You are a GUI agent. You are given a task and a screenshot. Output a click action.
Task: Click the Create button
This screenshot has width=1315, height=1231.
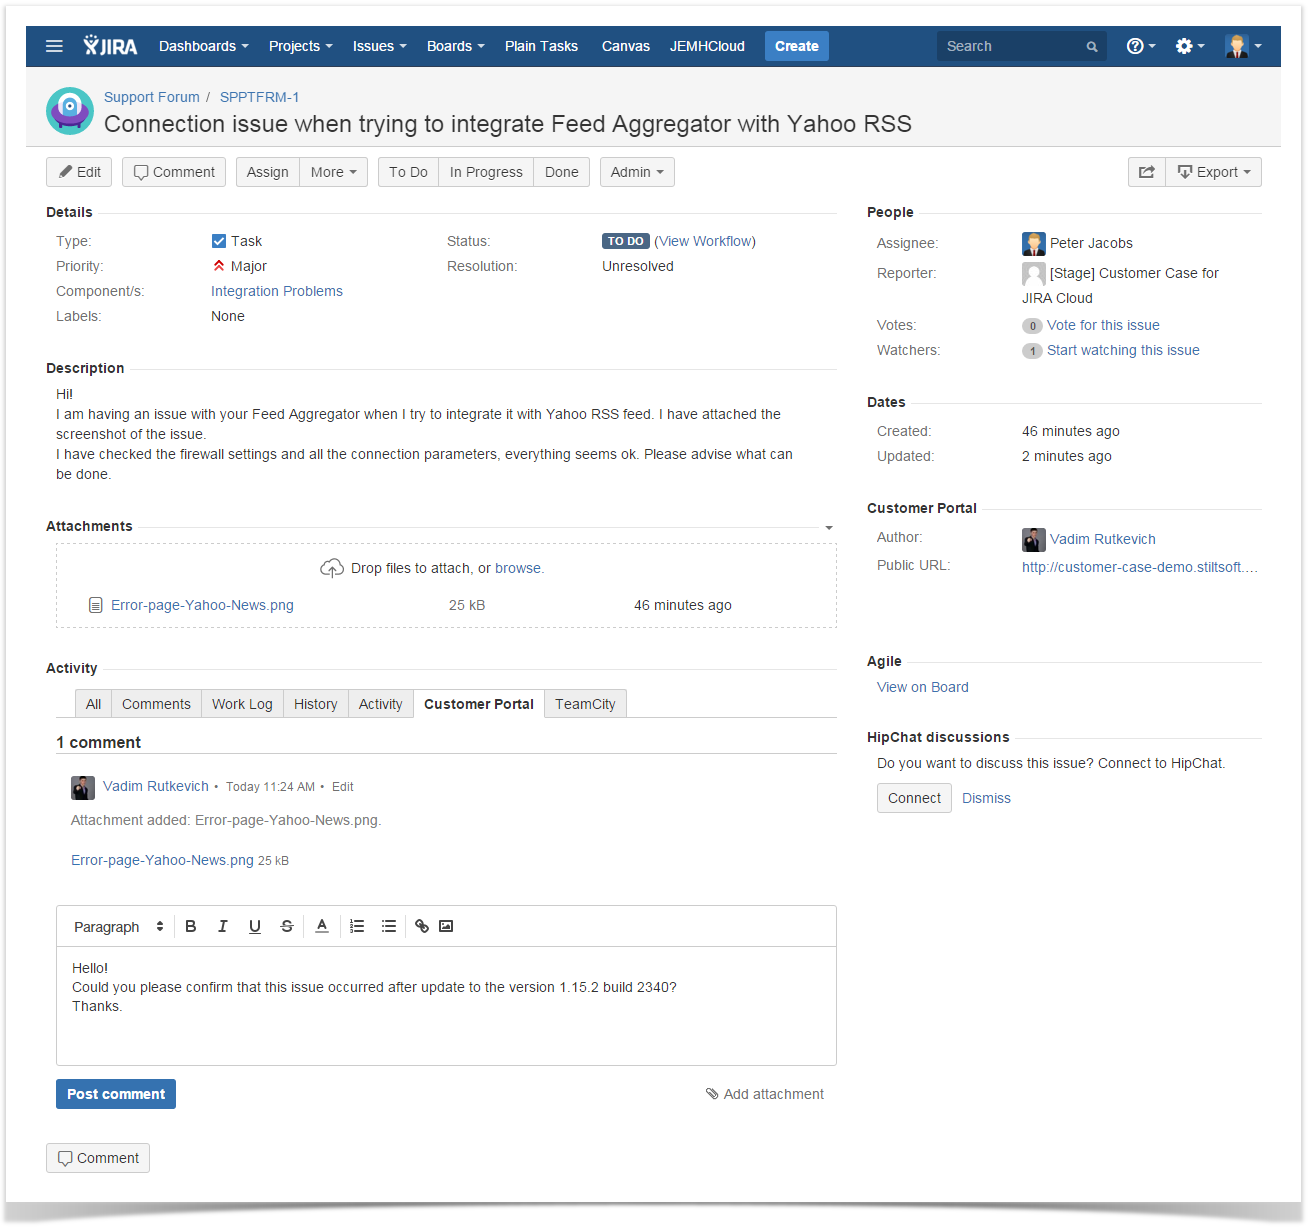pyautogui.click(x=797, y=46)
